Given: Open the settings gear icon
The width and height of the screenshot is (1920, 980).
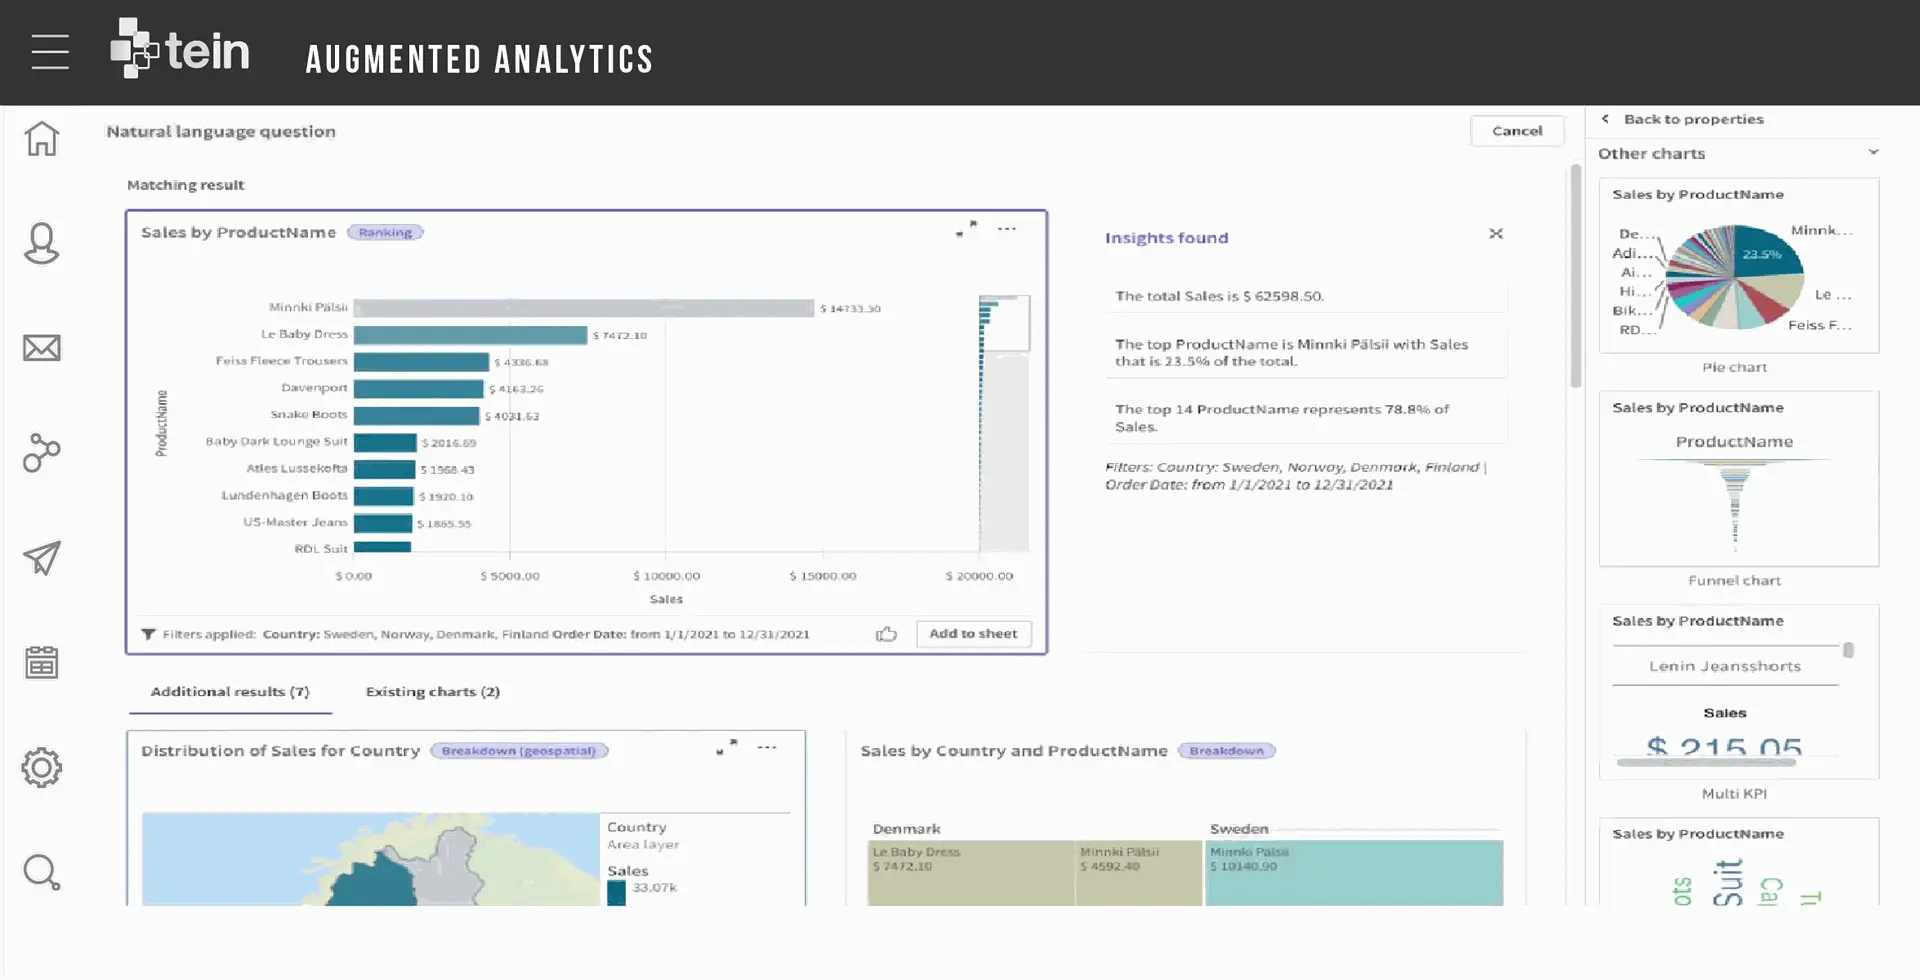Looking at the screenshot, I should click(42, 768).
